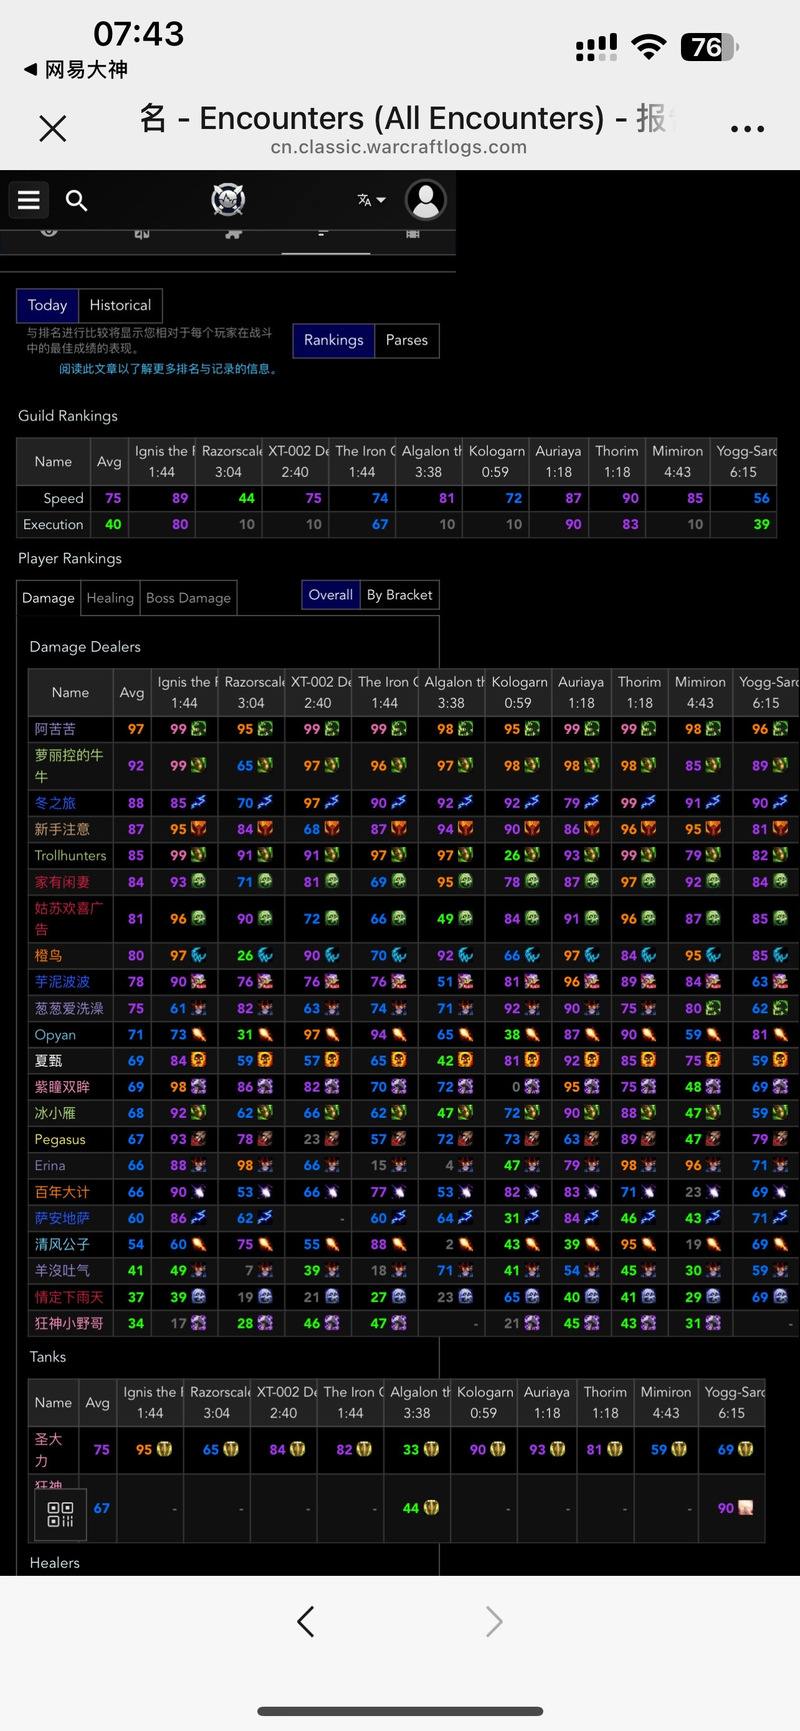Tap the QR code floating icon
Image resolution: width=800 pixels, height=1731 pixels.
point(61,1514)
